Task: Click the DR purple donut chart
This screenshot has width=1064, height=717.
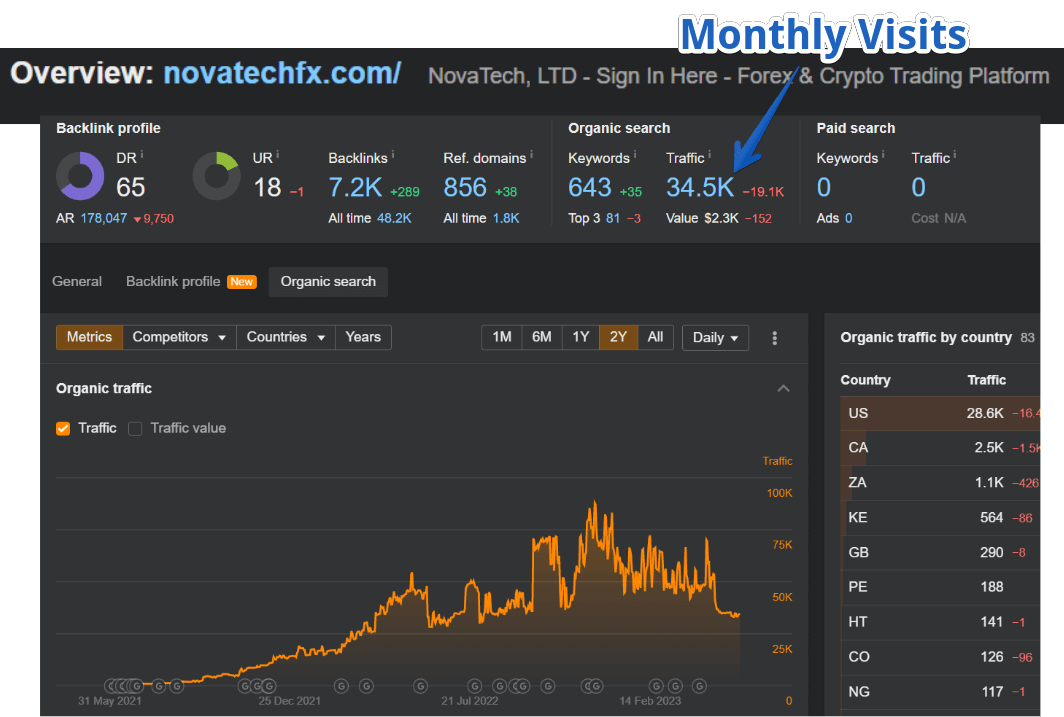Action: [x=80, y=176]
